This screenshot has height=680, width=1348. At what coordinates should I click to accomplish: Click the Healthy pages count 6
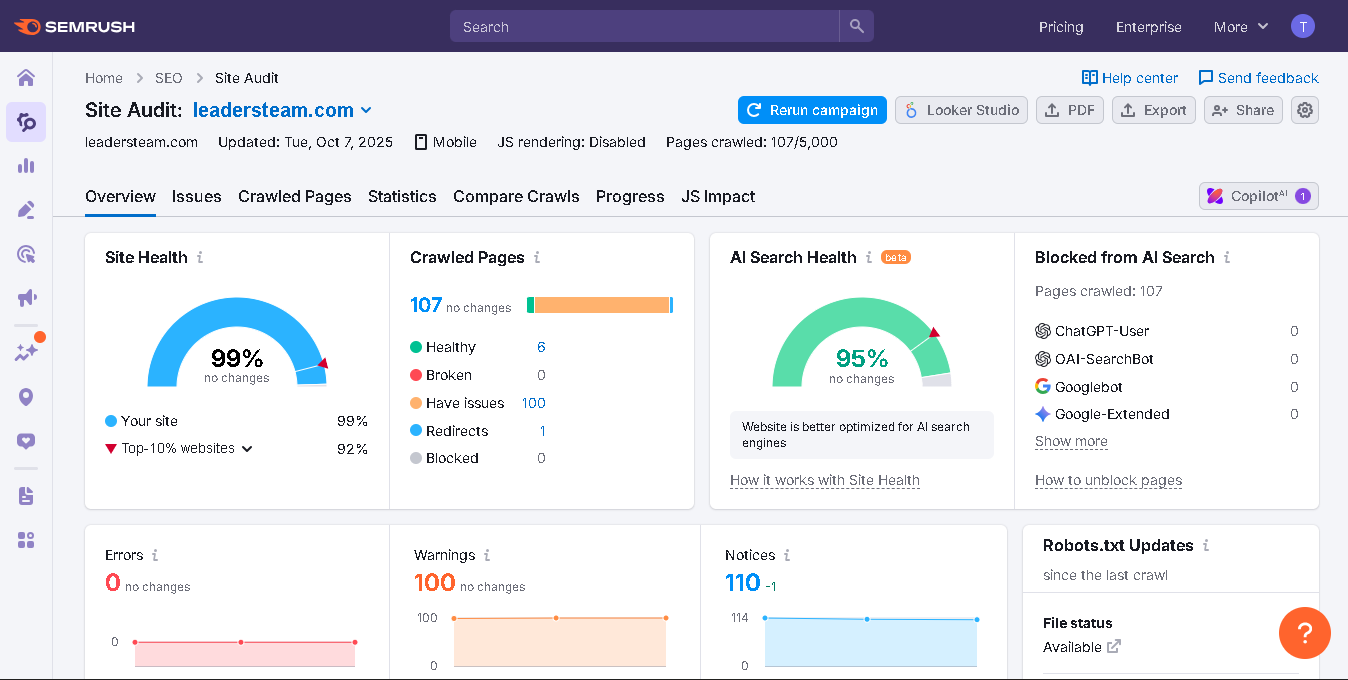pyautogui.click(x=541, y=347)
